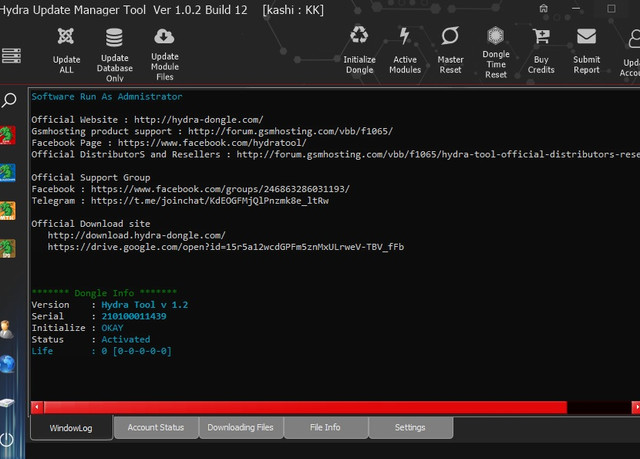Open the orange Hydra MTK module icon
The height and width of the screenshot is (459, 640).
pos(8,211)
